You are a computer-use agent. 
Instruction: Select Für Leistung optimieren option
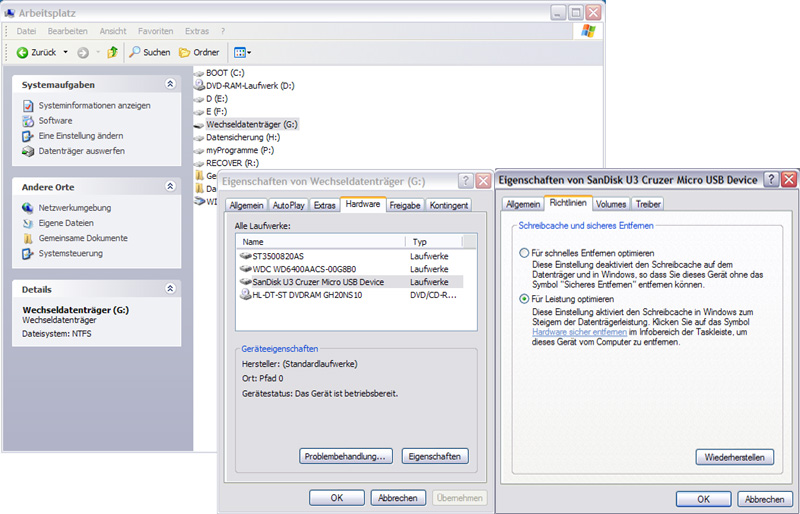pos(524,299)
